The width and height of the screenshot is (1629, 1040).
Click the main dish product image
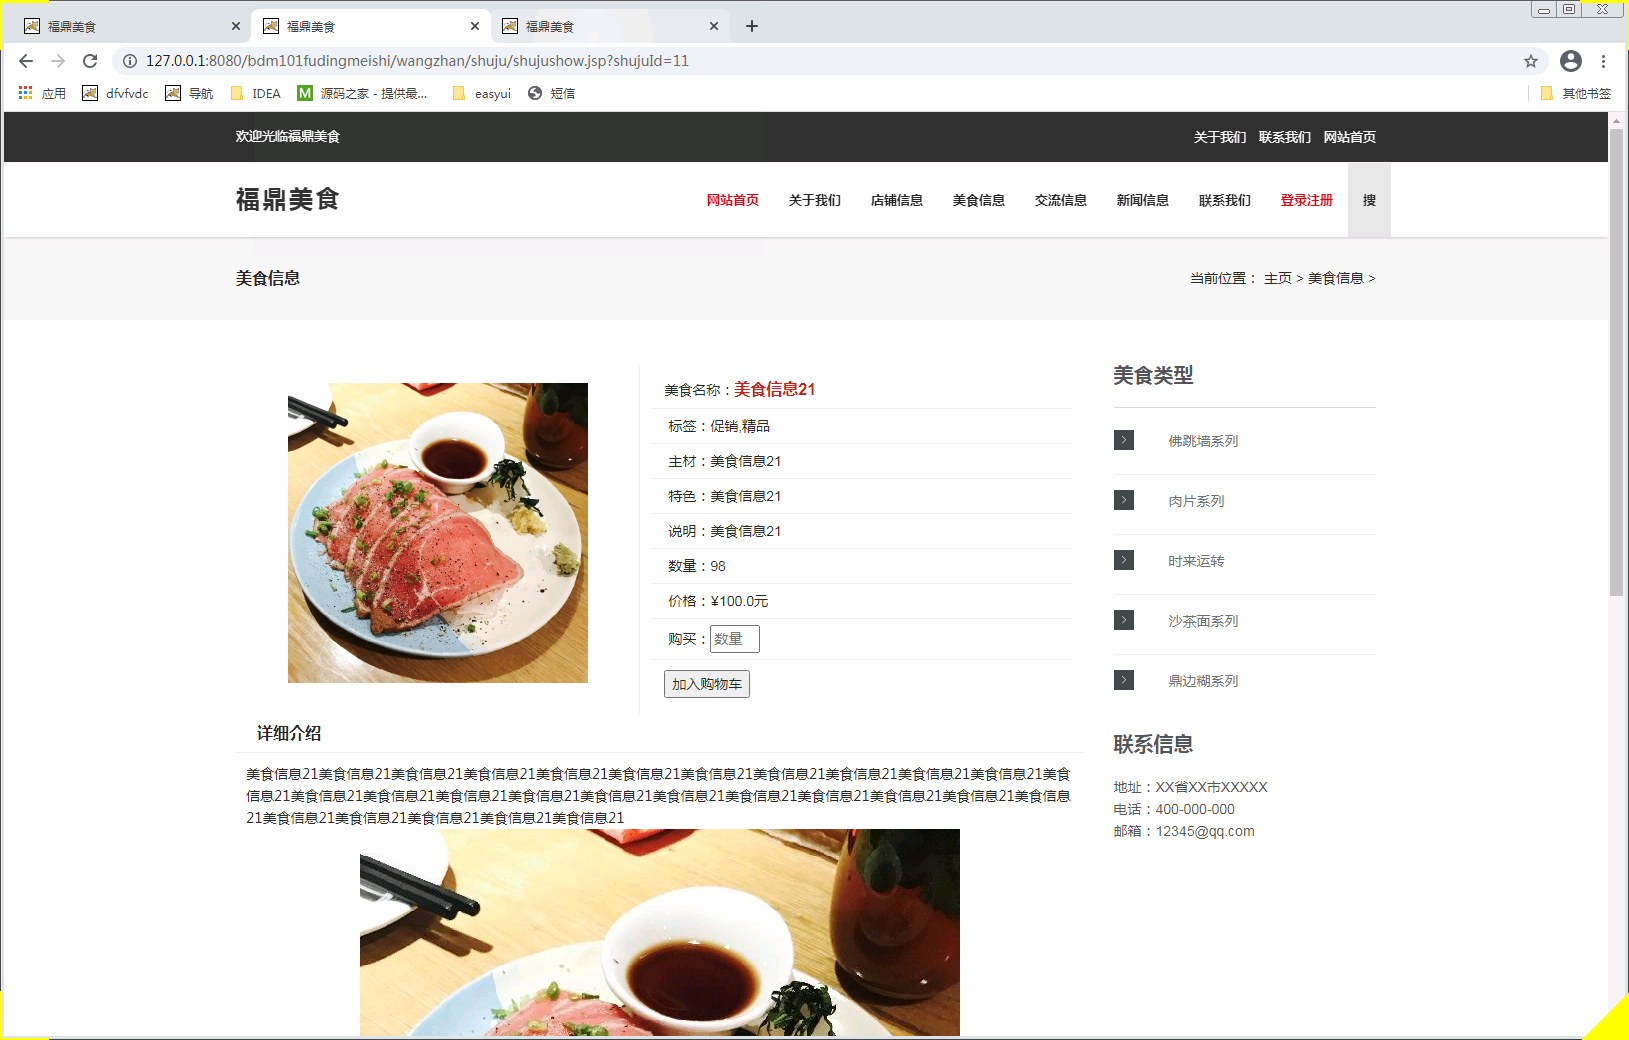438,533
